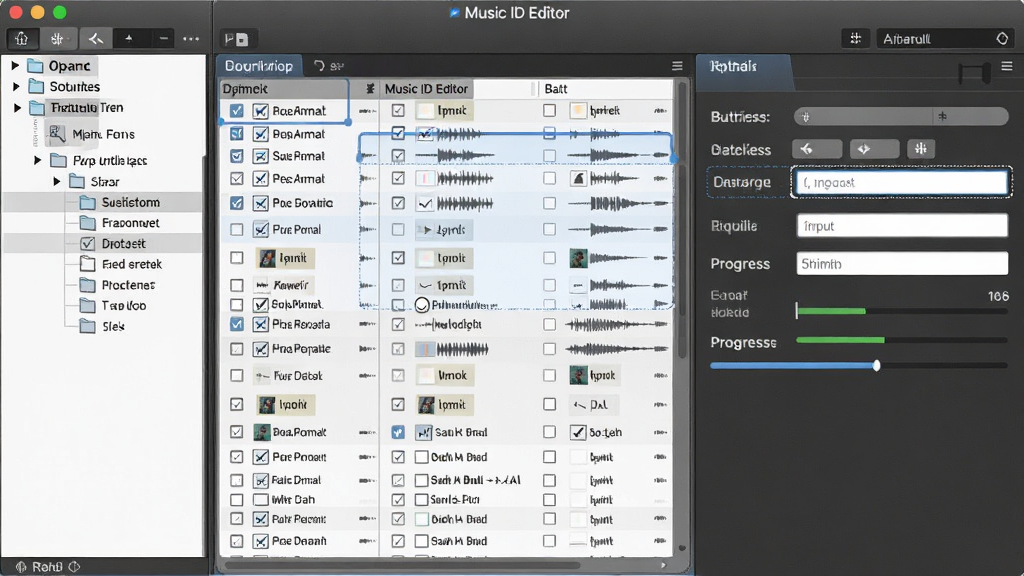Click the Batt column header
The width and height of the screenshot is (1024, 576).
coord(556,89)
